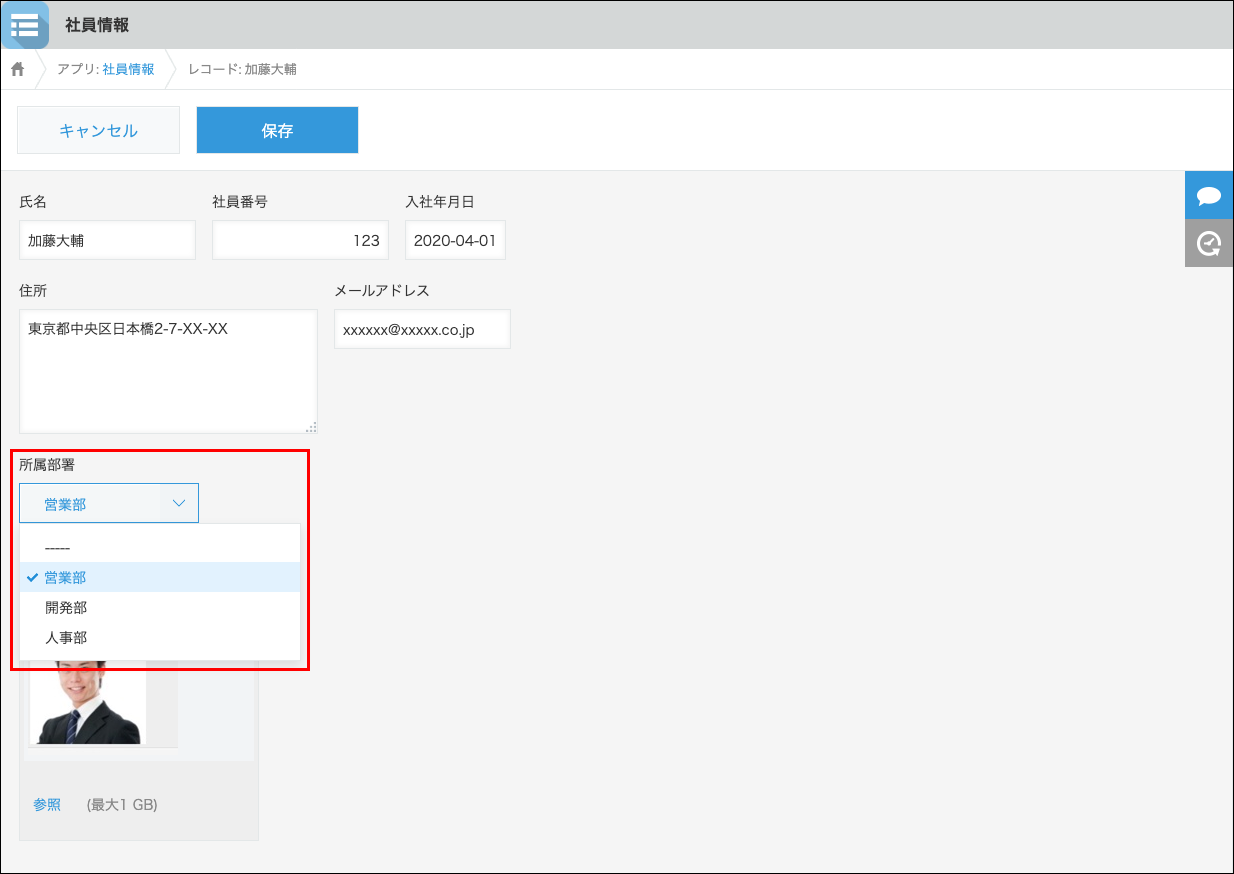Collapse the 所属部署 dropdown showing 営業部

tap(109, 503)
